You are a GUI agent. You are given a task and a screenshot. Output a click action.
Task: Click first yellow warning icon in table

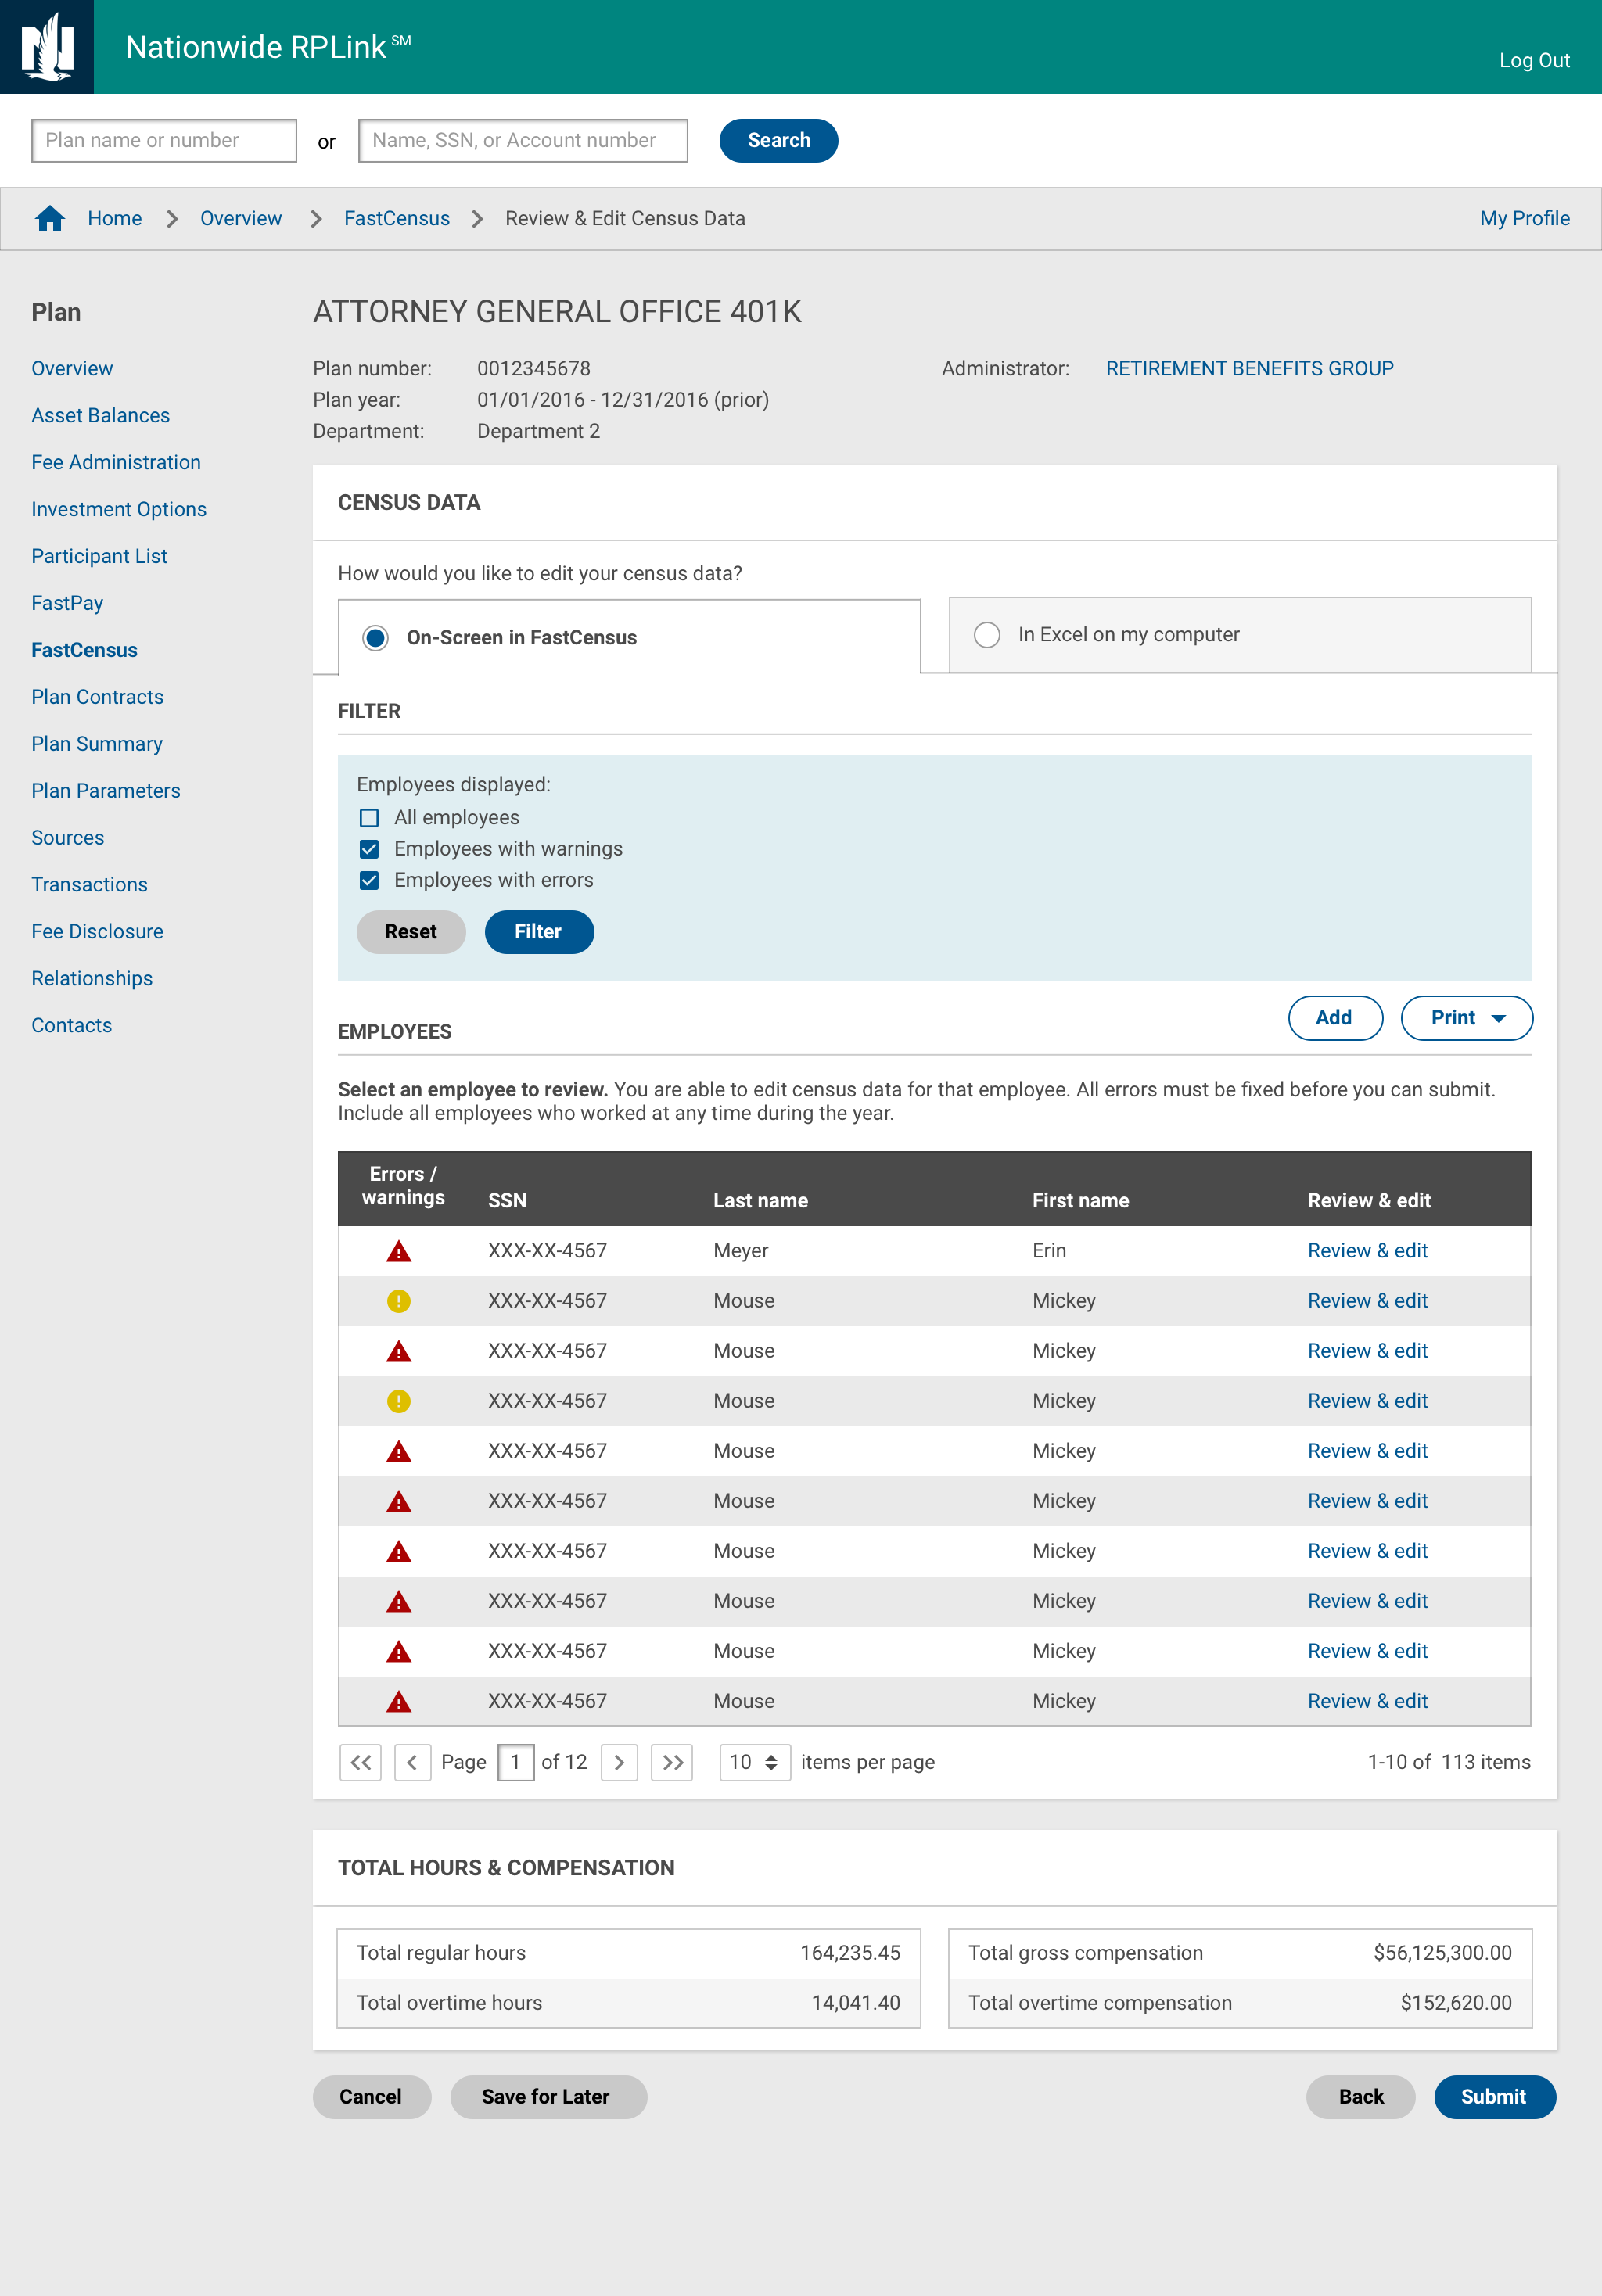click(399, 1301)
